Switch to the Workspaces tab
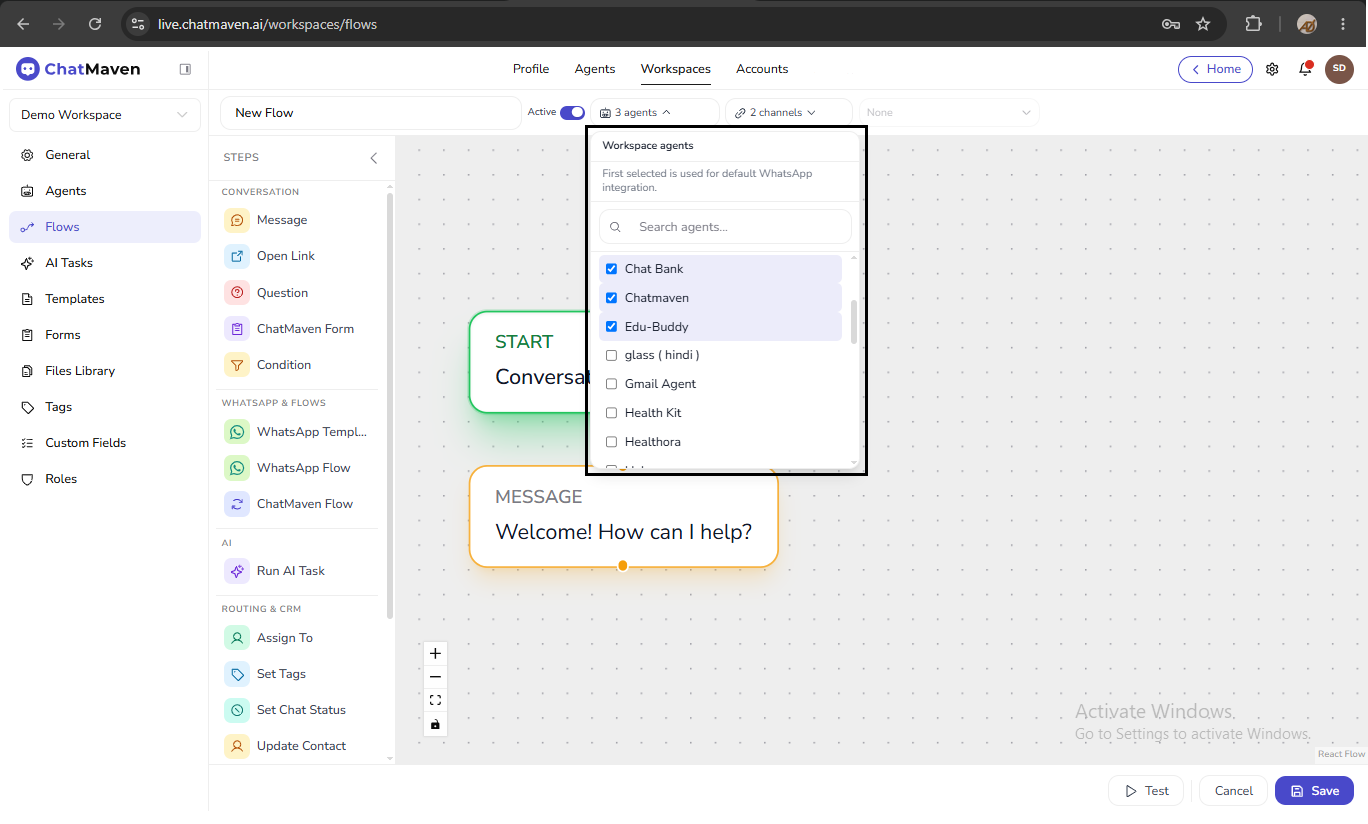 [676, 69]
